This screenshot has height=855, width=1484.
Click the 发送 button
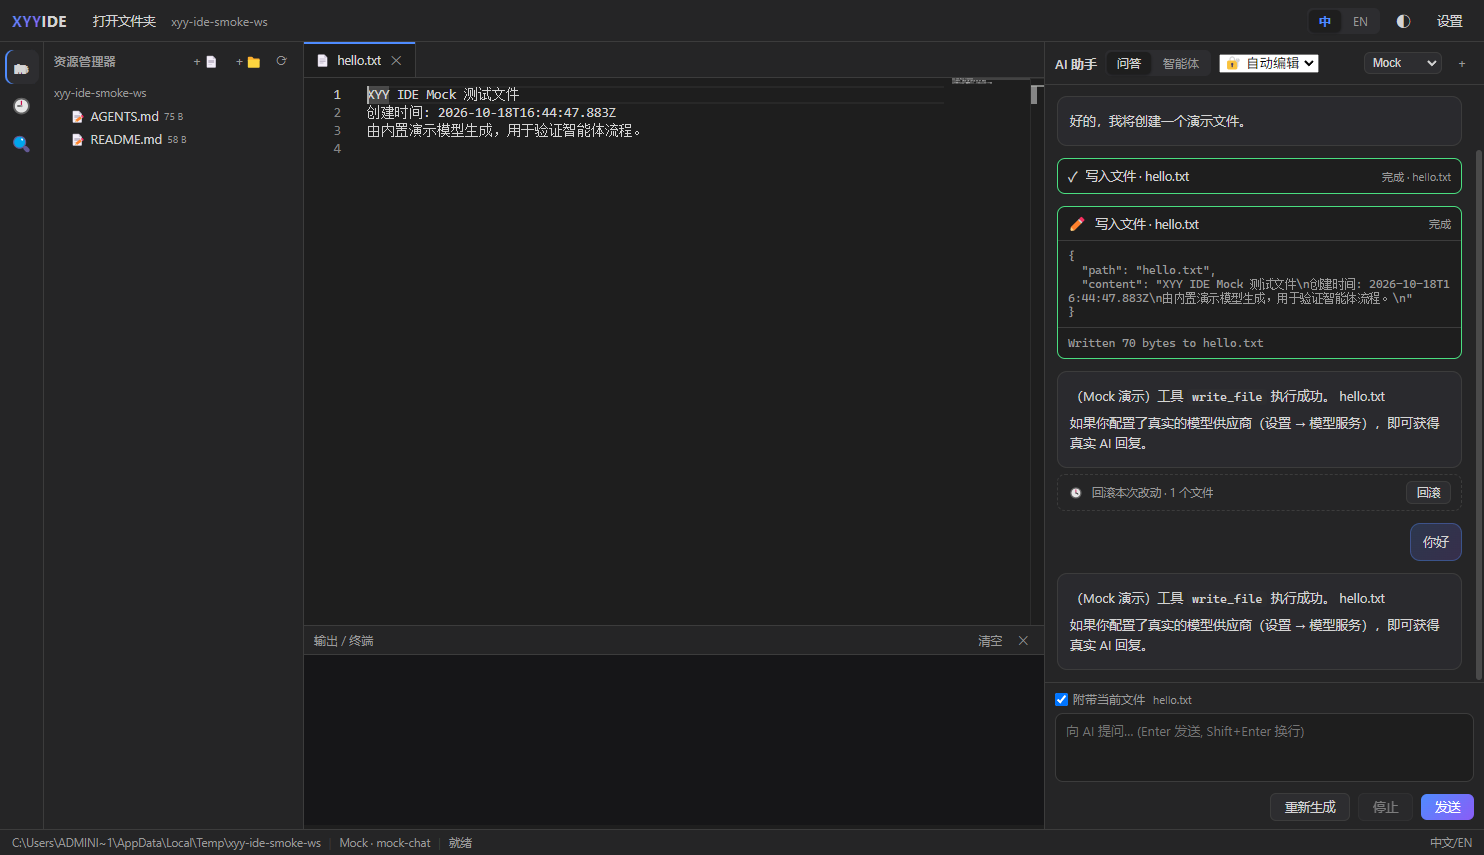[1447, 807]
